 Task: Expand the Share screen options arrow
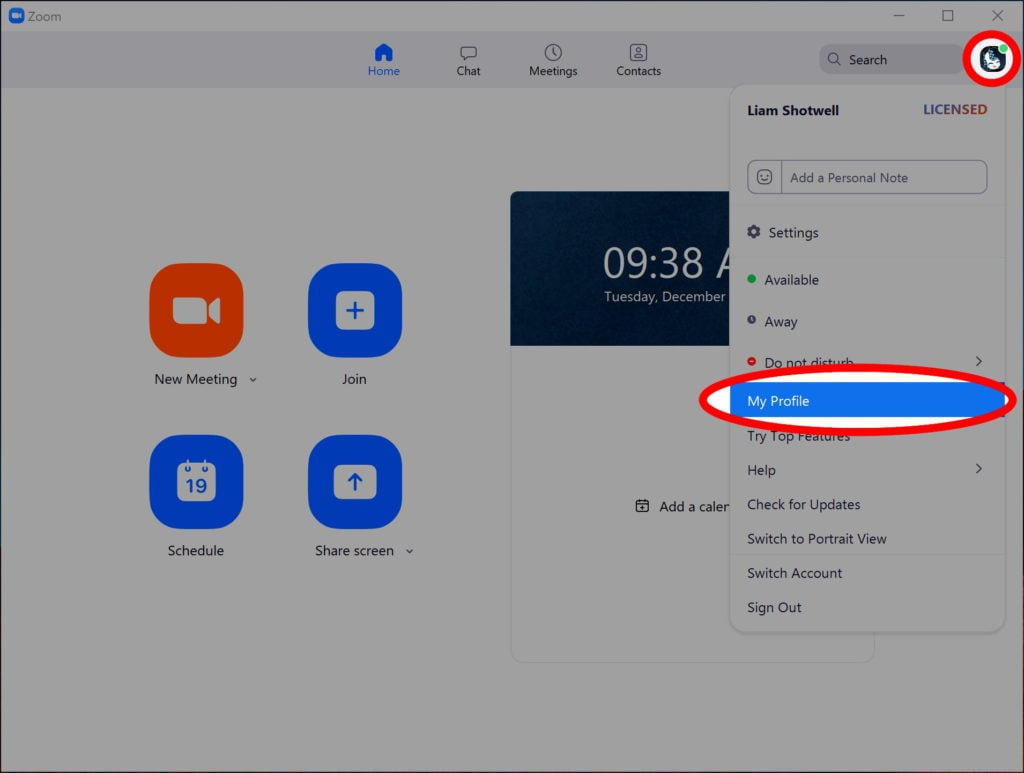409,552
